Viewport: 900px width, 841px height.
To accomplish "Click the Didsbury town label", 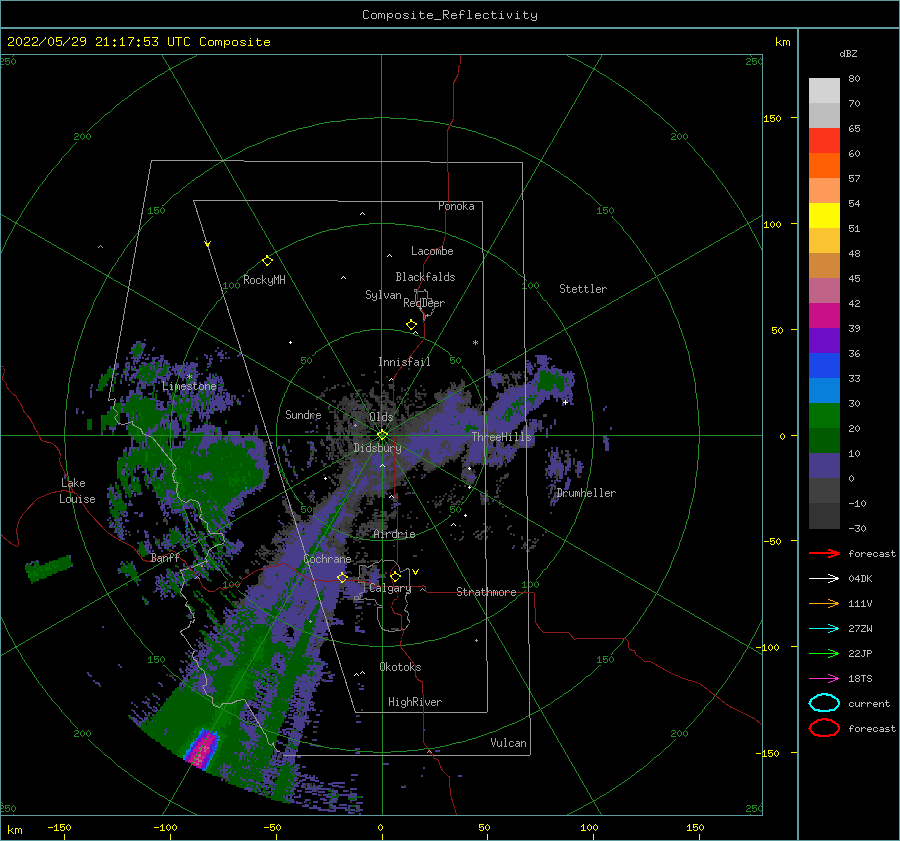I will (377, 448).
